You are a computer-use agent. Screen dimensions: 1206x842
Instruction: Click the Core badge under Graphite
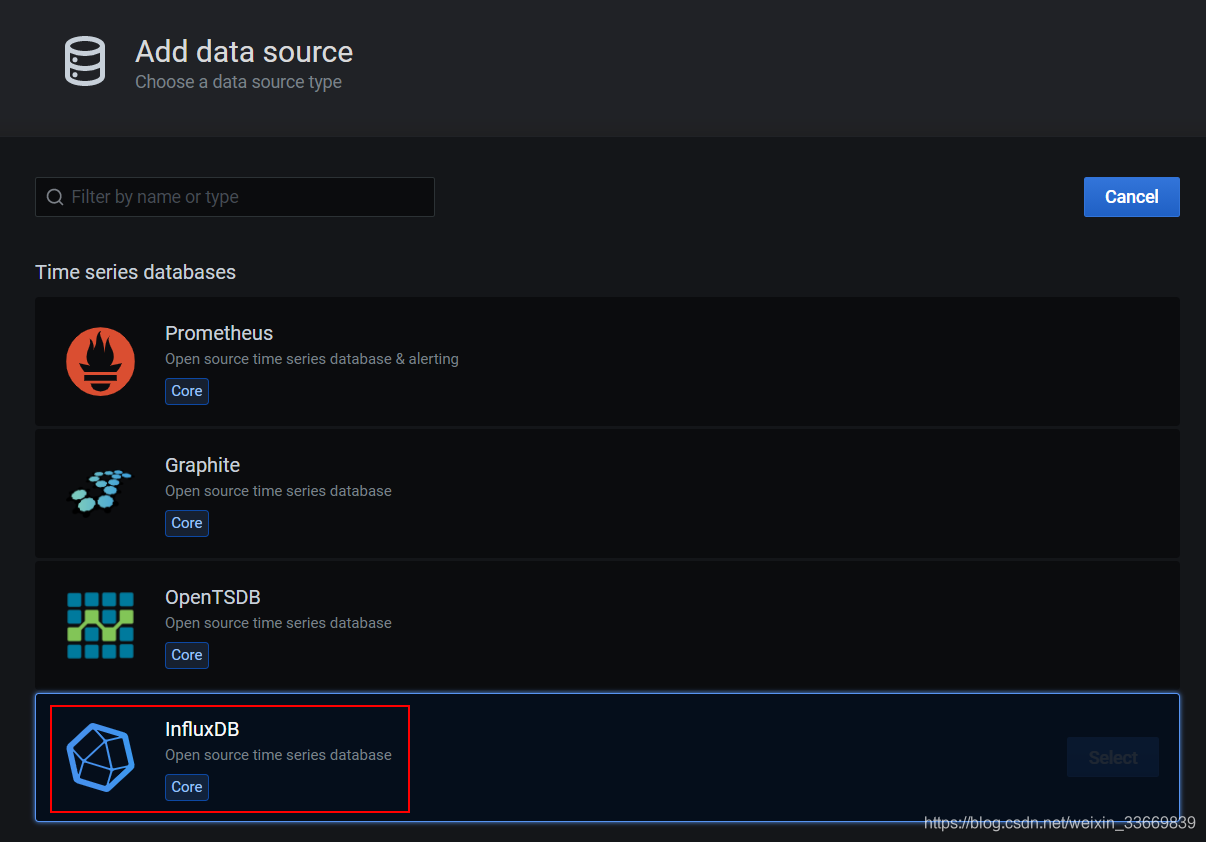coord(187,523)
